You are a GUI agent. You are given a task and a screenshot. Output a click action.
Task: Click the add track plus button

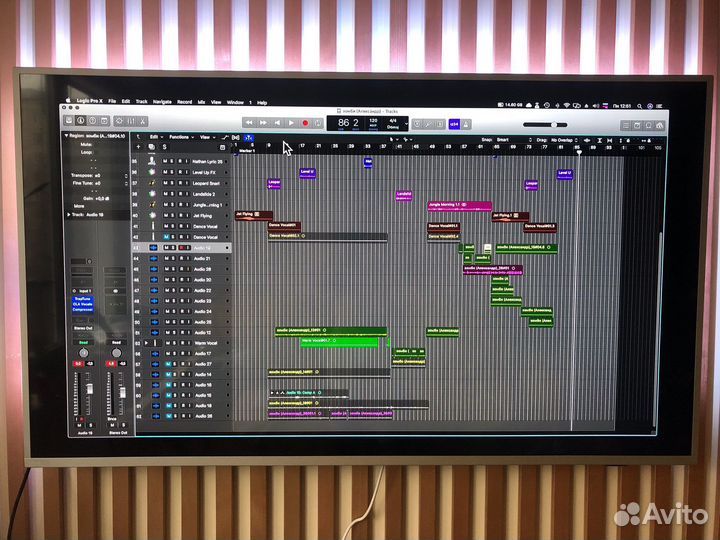pos(138,146)
